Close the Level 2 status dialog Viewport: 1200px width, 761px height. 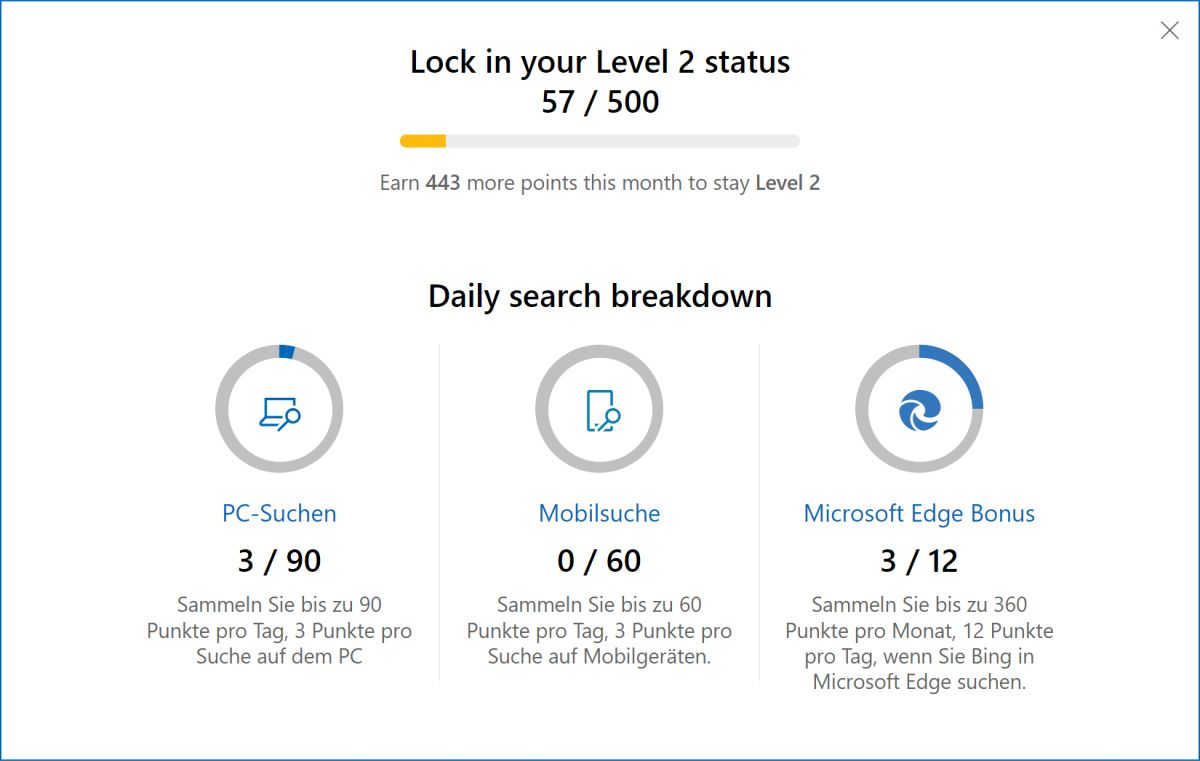[1169, 30]
